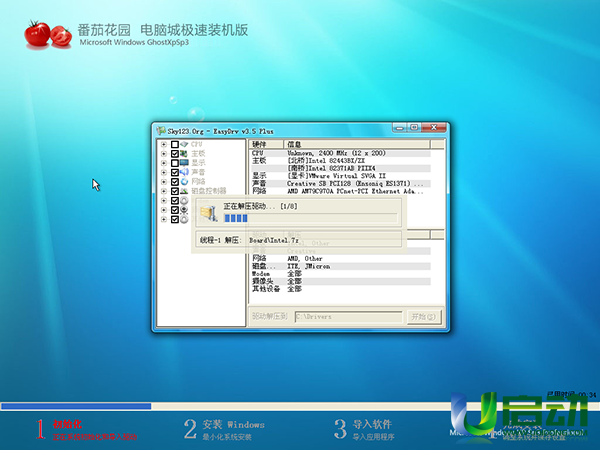Viewport: 600px width, 450px height.
Task: Select step 1 初始化 label
Action: (x=67, y=424)
